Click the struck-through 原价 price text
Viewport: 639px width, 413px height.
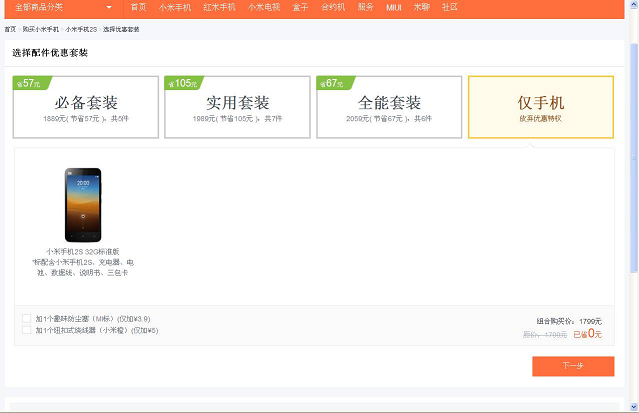(x=545, y=335)
